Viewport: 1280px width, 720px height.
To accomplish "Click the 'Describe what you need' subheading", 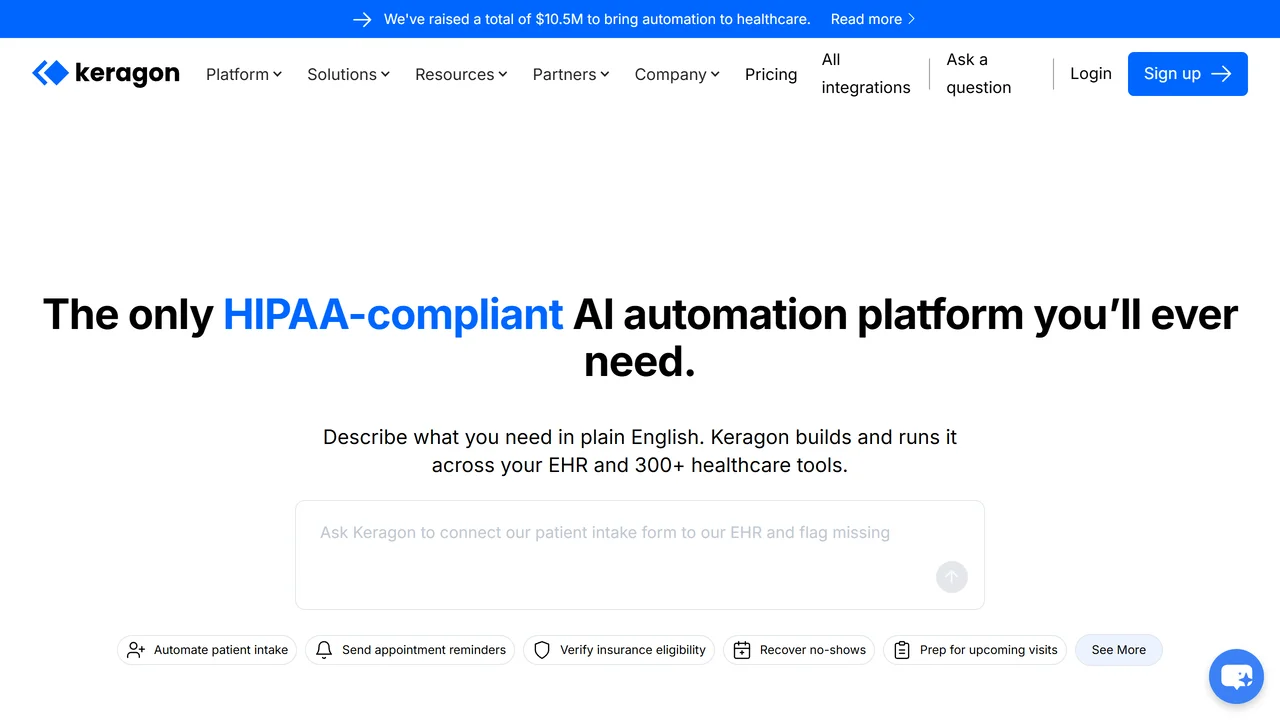I will (640, 451).
